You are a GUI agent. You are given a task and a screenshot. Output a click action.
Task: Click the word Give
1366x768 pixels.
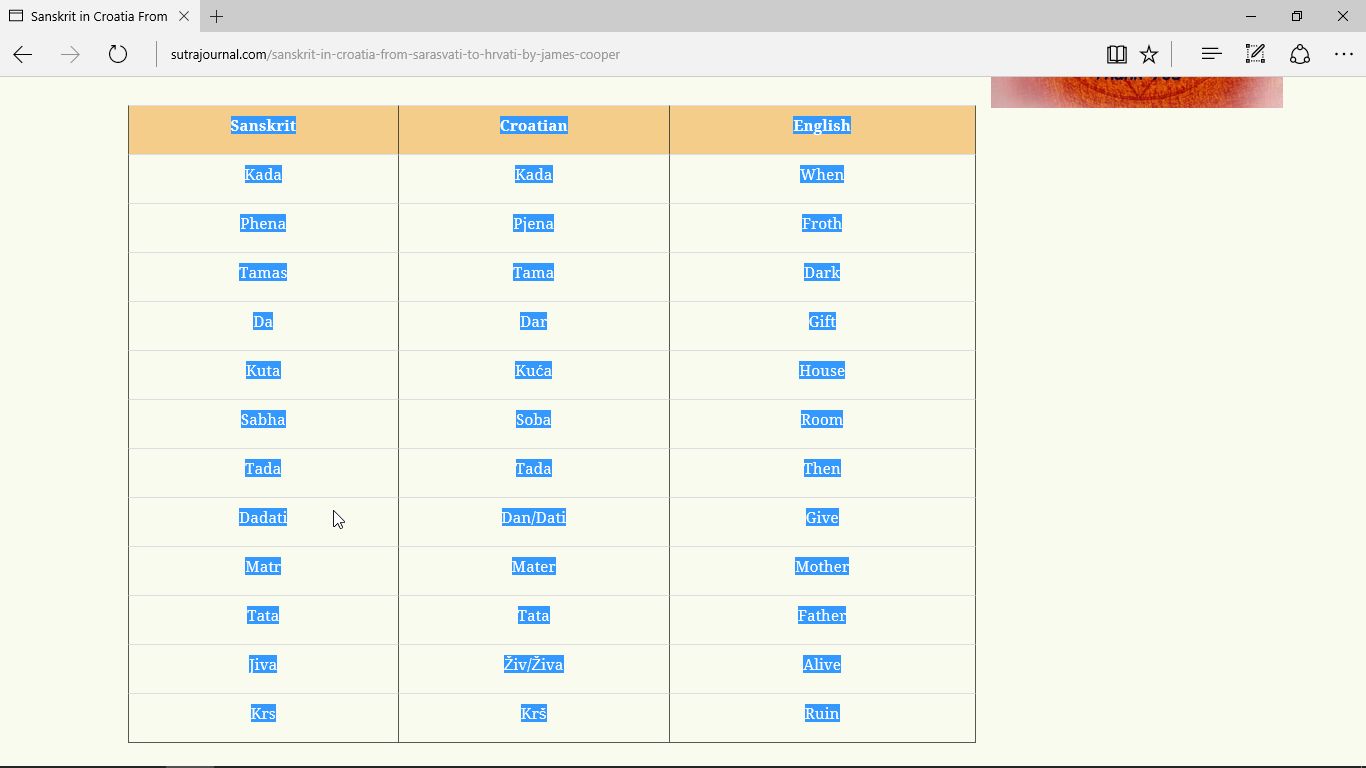click(x=822, y=517)
